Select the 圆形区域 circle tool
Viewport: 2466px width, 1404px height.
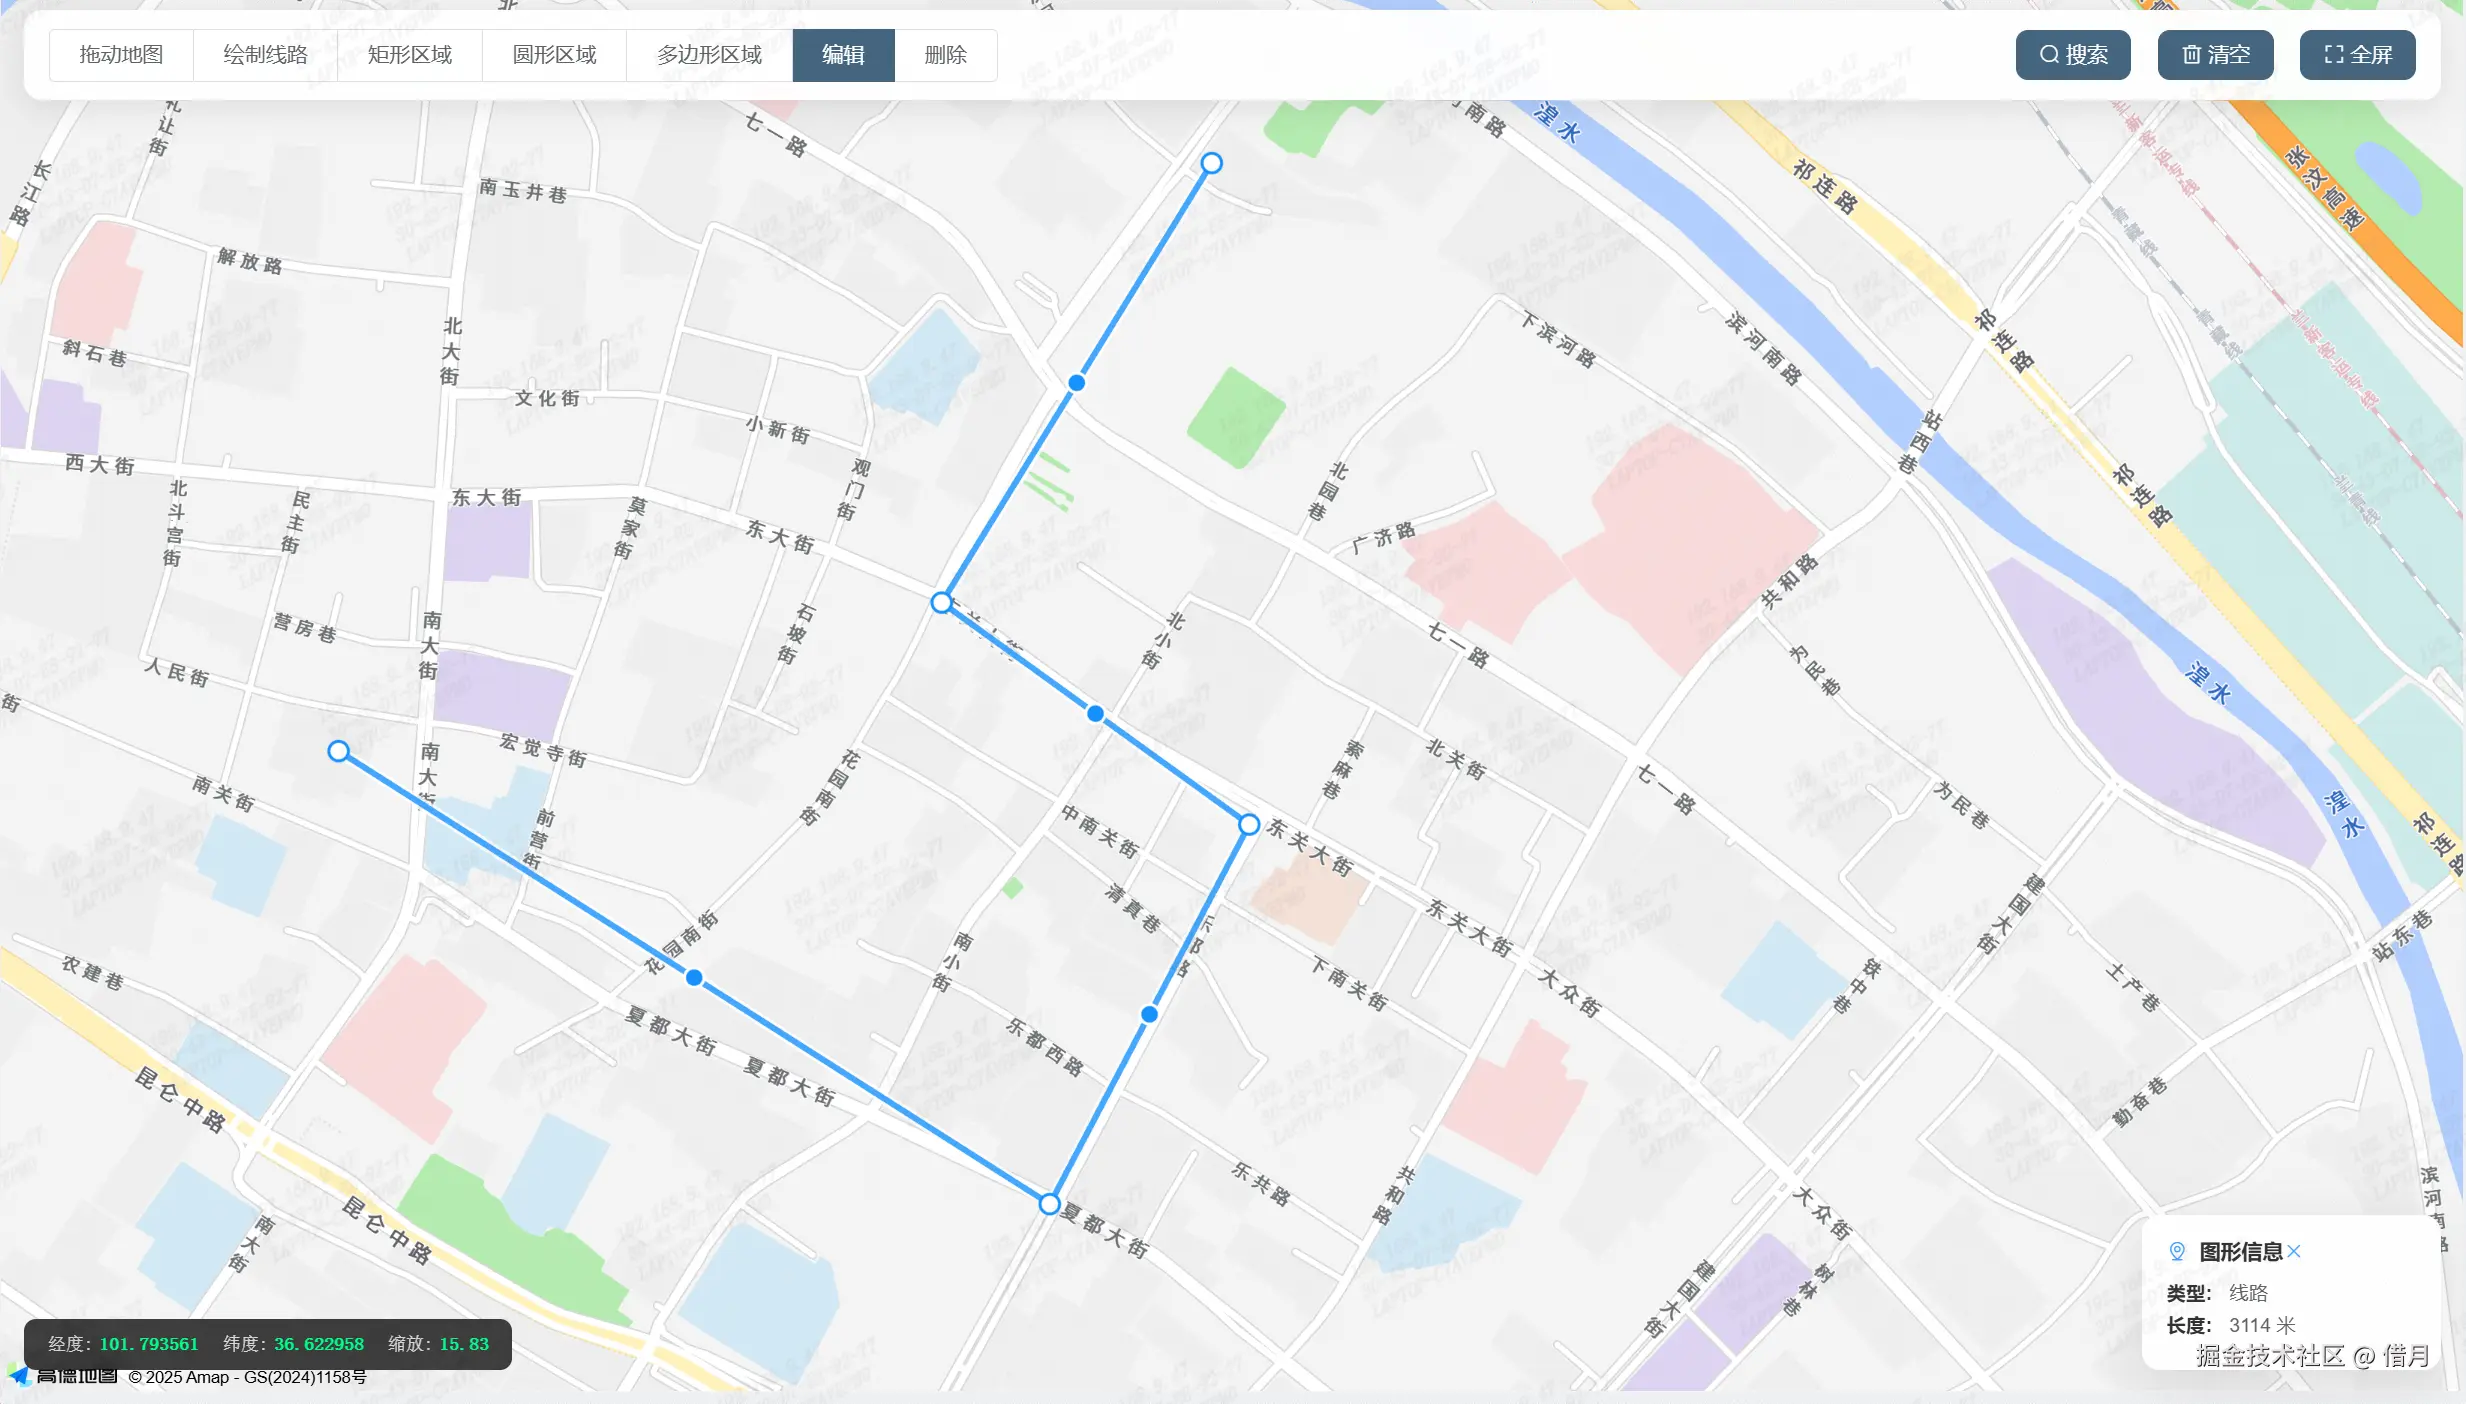tap(554, 55)
